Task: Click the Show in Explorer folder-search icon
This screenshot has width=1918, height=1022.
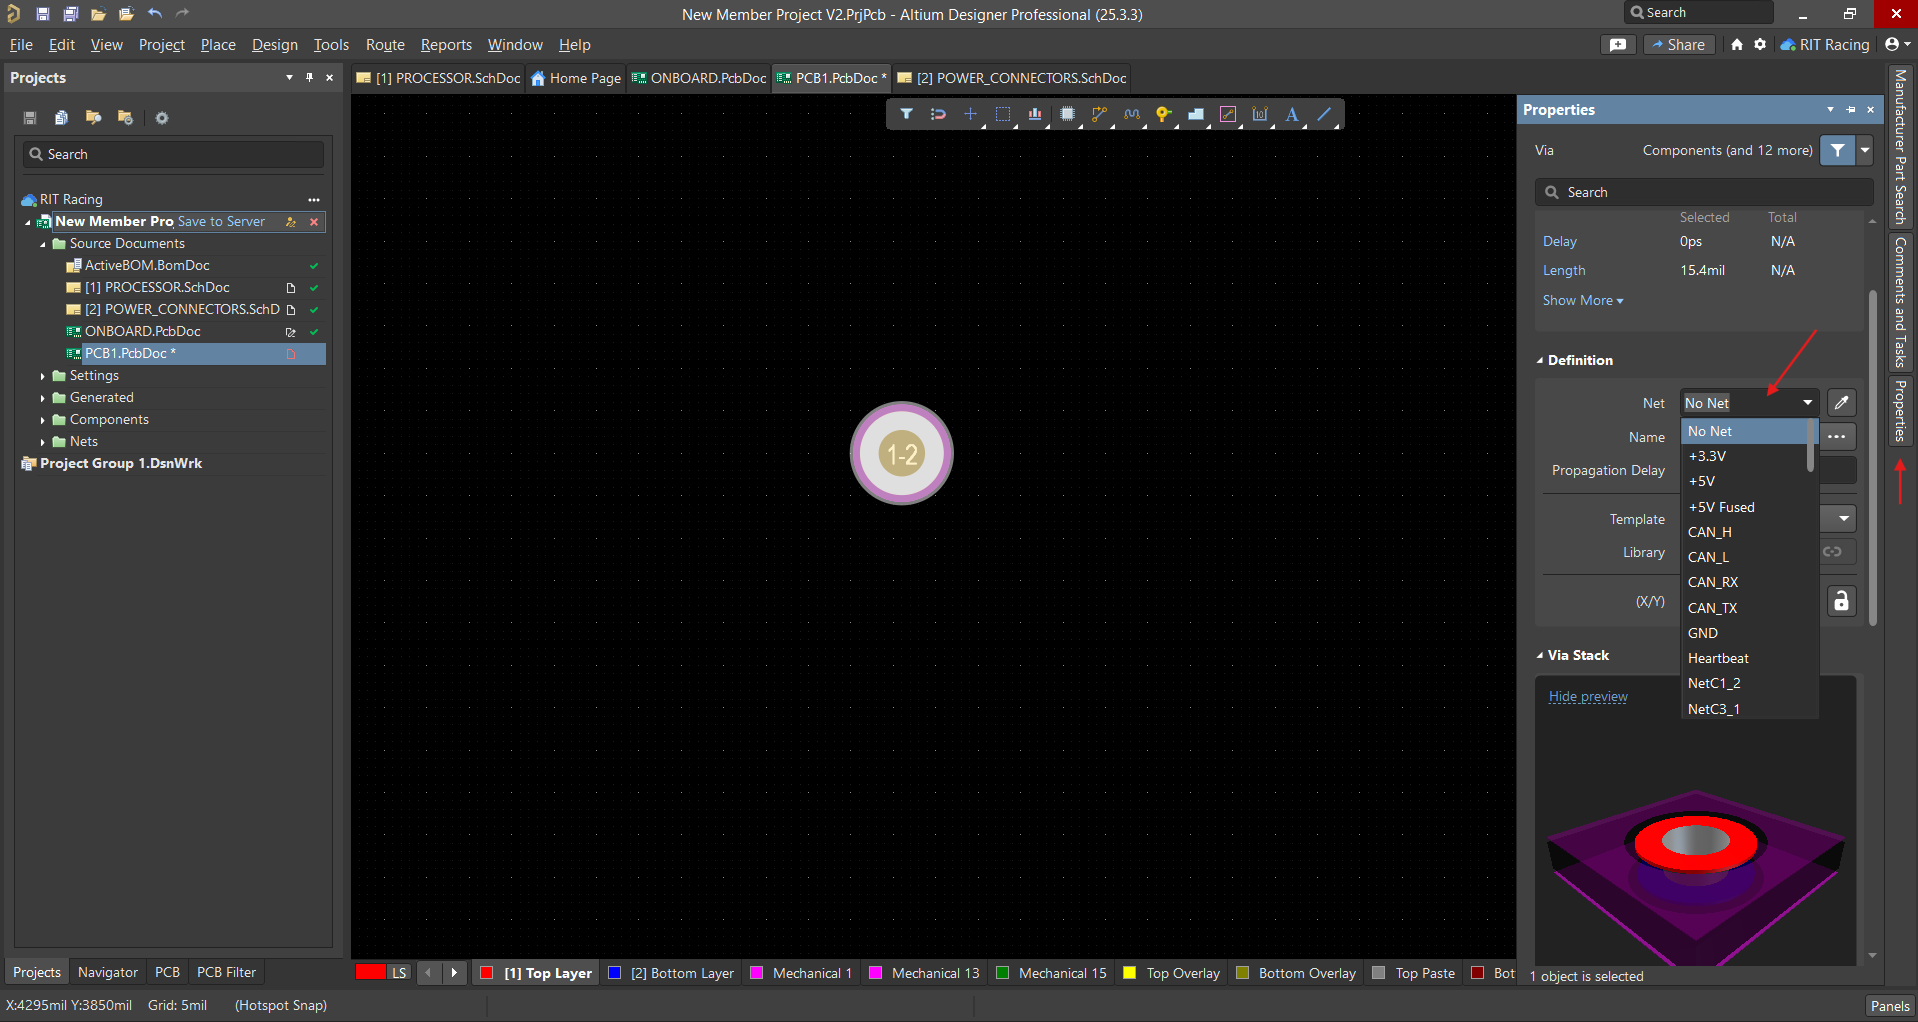Action: point(93,118)
